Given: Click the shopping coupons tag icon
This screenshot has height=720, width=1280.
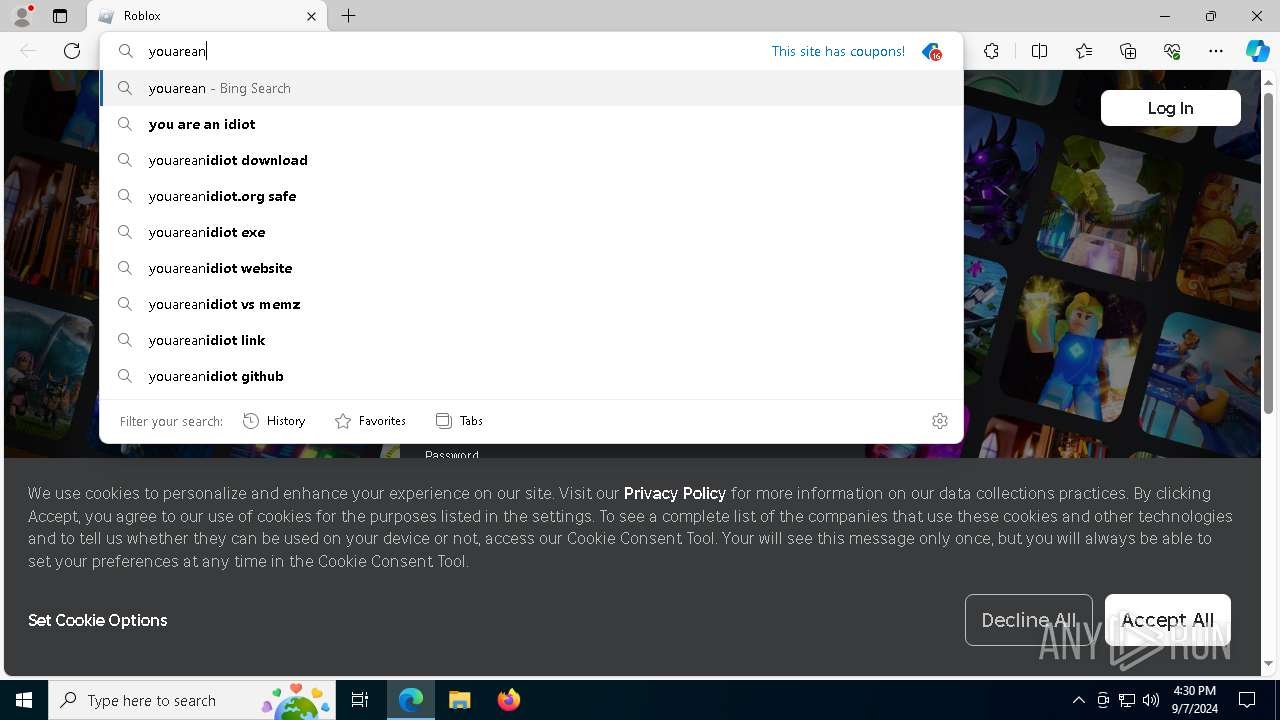Looking at the screenshot, I should (x=932, y=51).
